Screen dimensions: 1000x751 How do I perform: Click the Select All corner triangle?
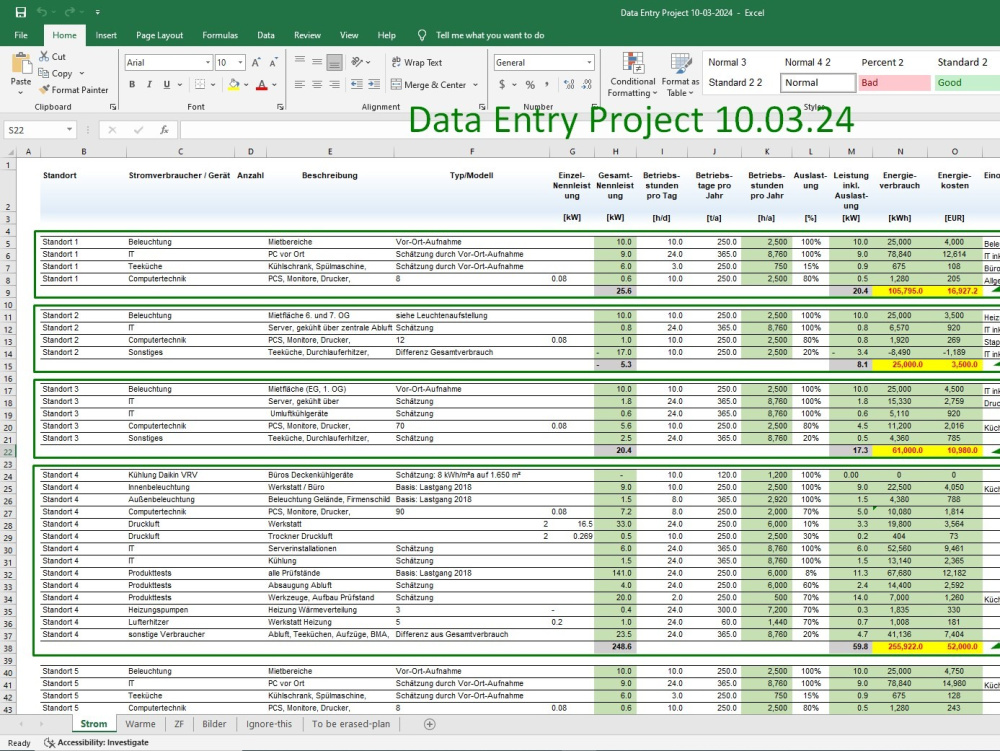10,152
